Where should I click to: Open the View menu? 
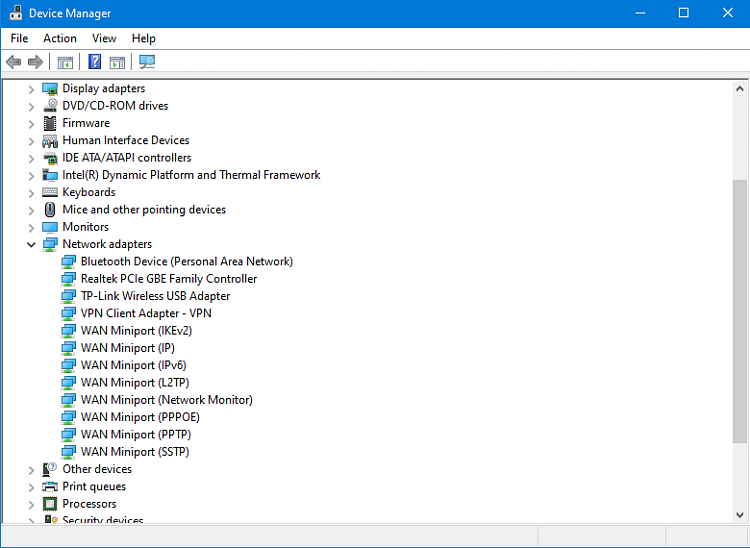tap(104, 38)
